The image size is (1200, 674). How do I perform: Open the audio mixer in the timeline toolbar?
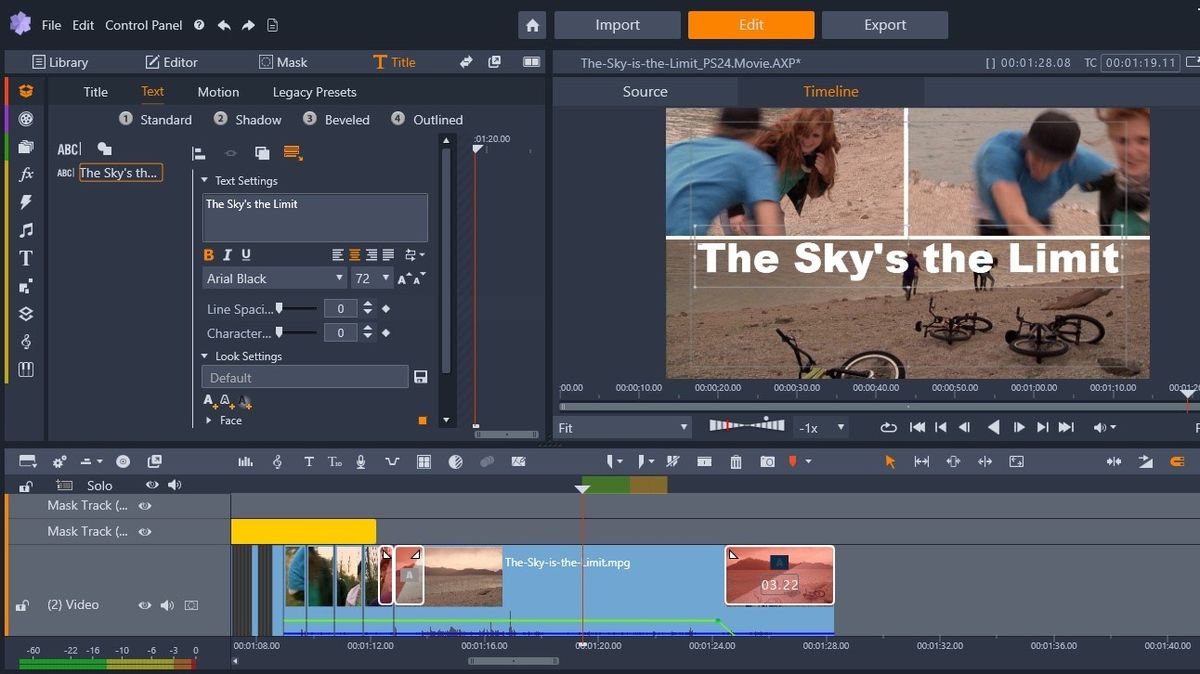point(245,462)
